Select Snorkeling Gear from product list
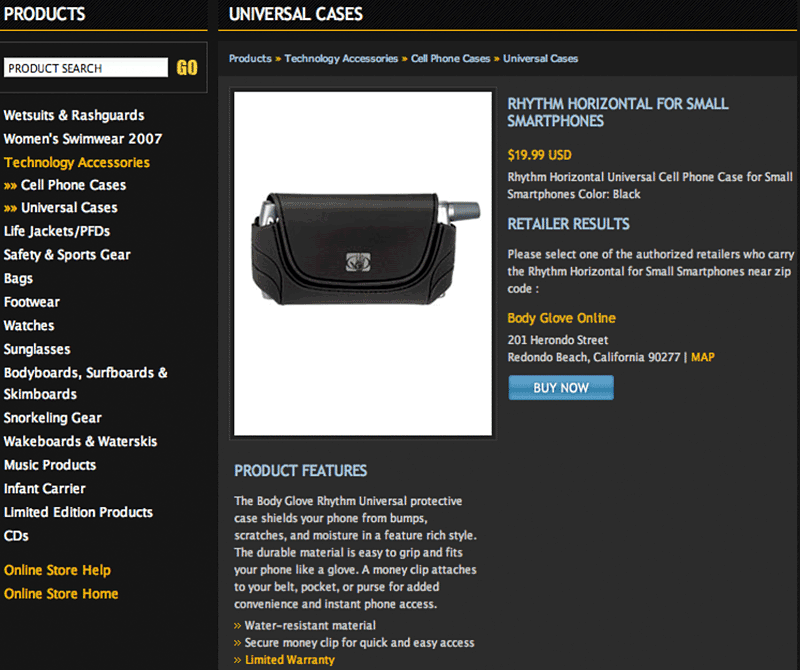 53,418
